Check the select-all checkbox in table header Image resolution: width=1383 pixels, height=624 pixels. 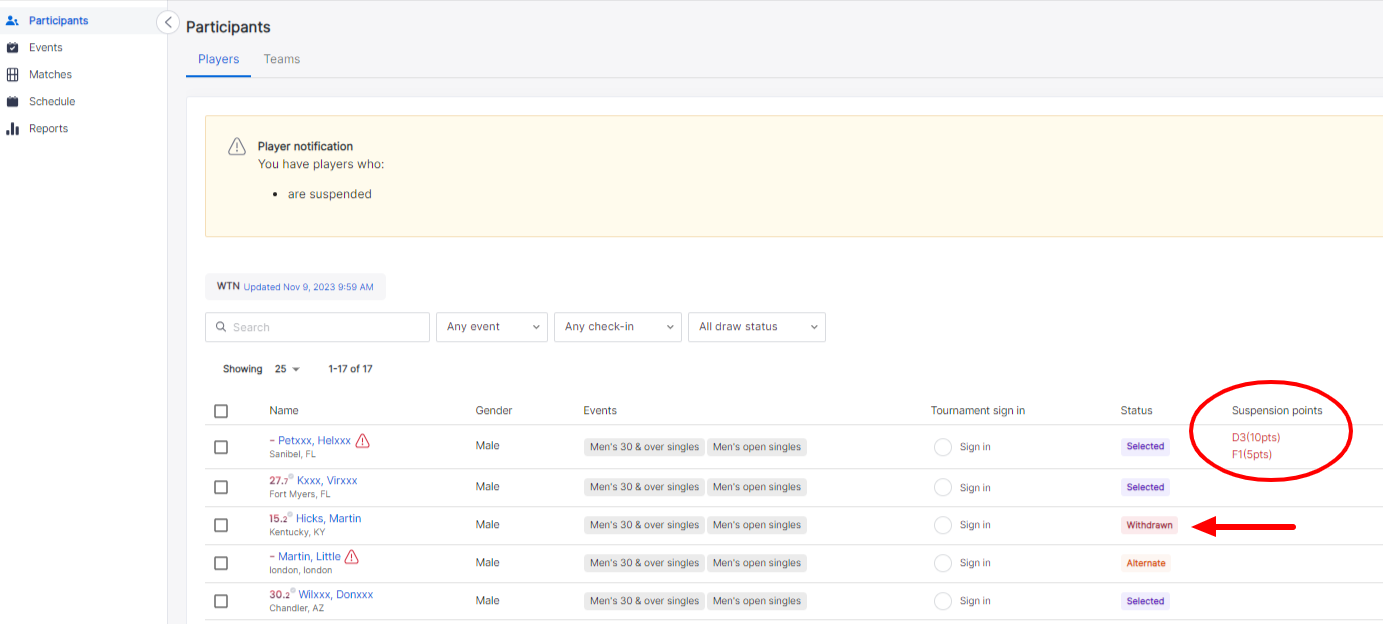pos(221,410)
